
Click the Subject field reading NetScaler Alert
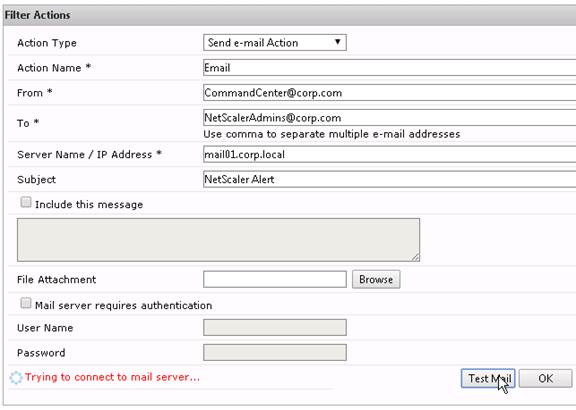pyautogui.click(x=389, y=179)
